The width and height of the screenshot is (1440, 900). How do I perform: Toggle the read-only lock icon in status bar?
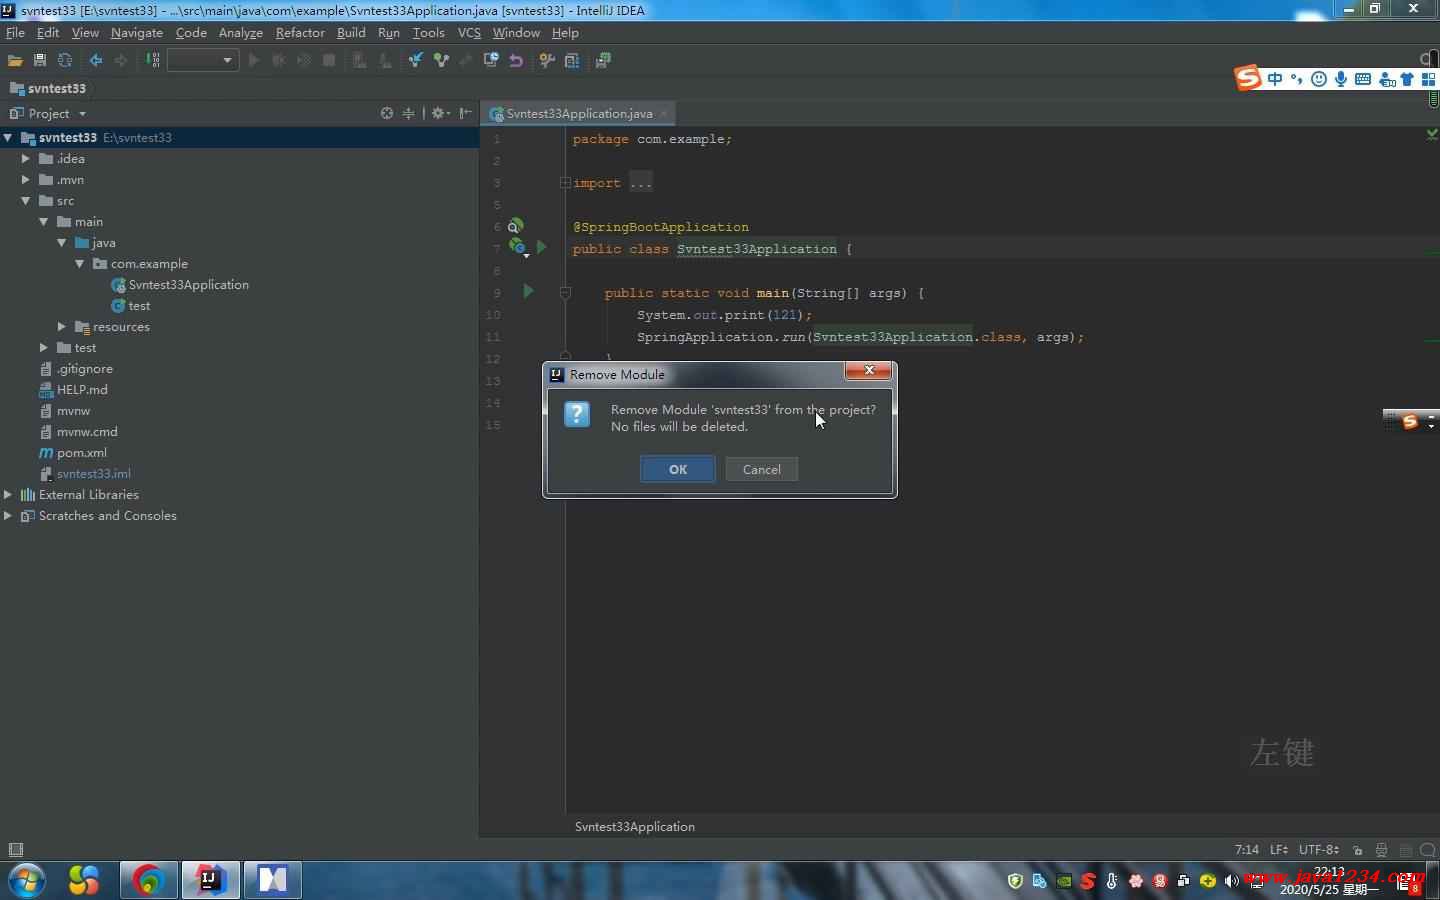1358,850
